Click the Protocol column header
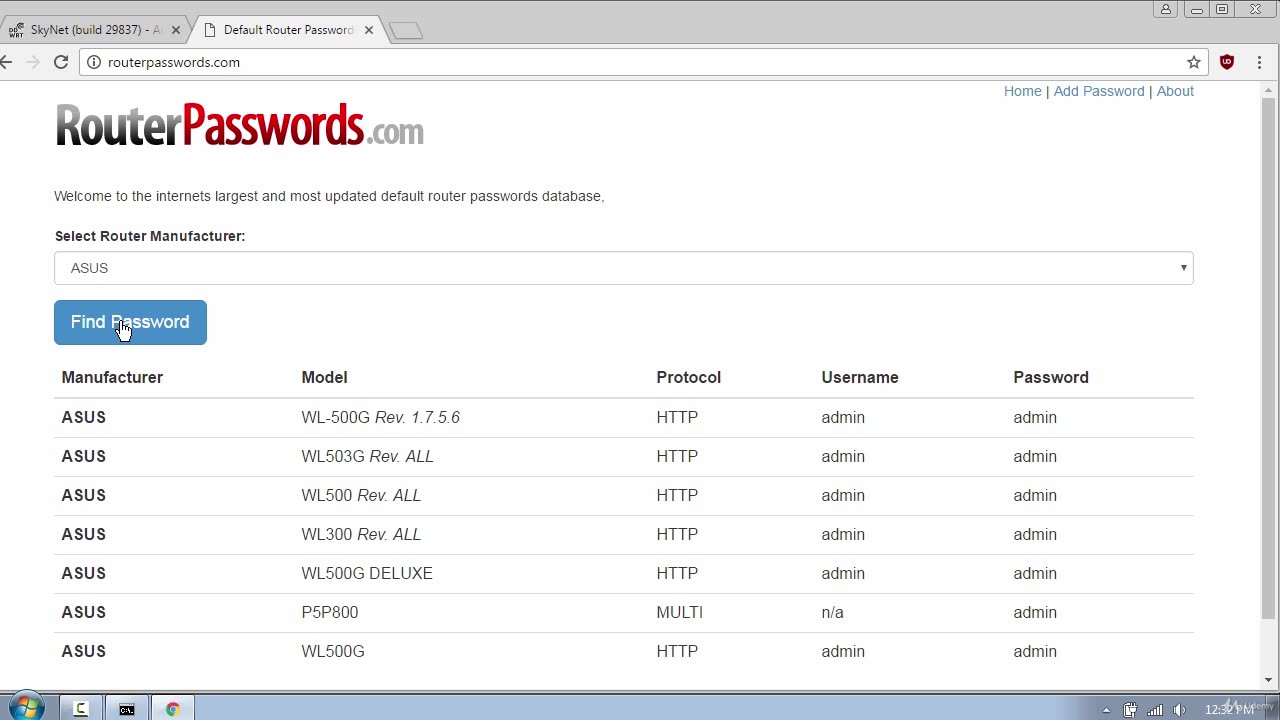 click(x=688, y=377)
